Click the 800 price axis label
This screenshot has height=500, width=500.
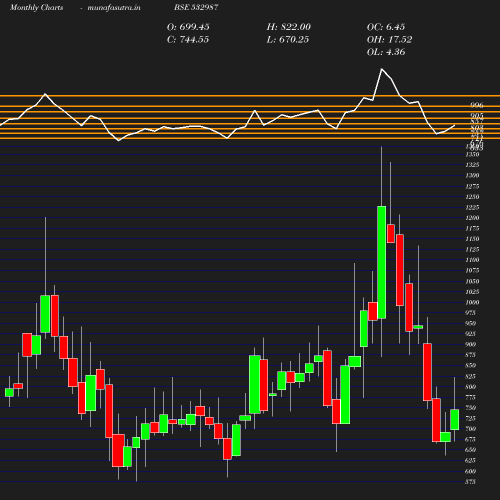click(470, 387)
